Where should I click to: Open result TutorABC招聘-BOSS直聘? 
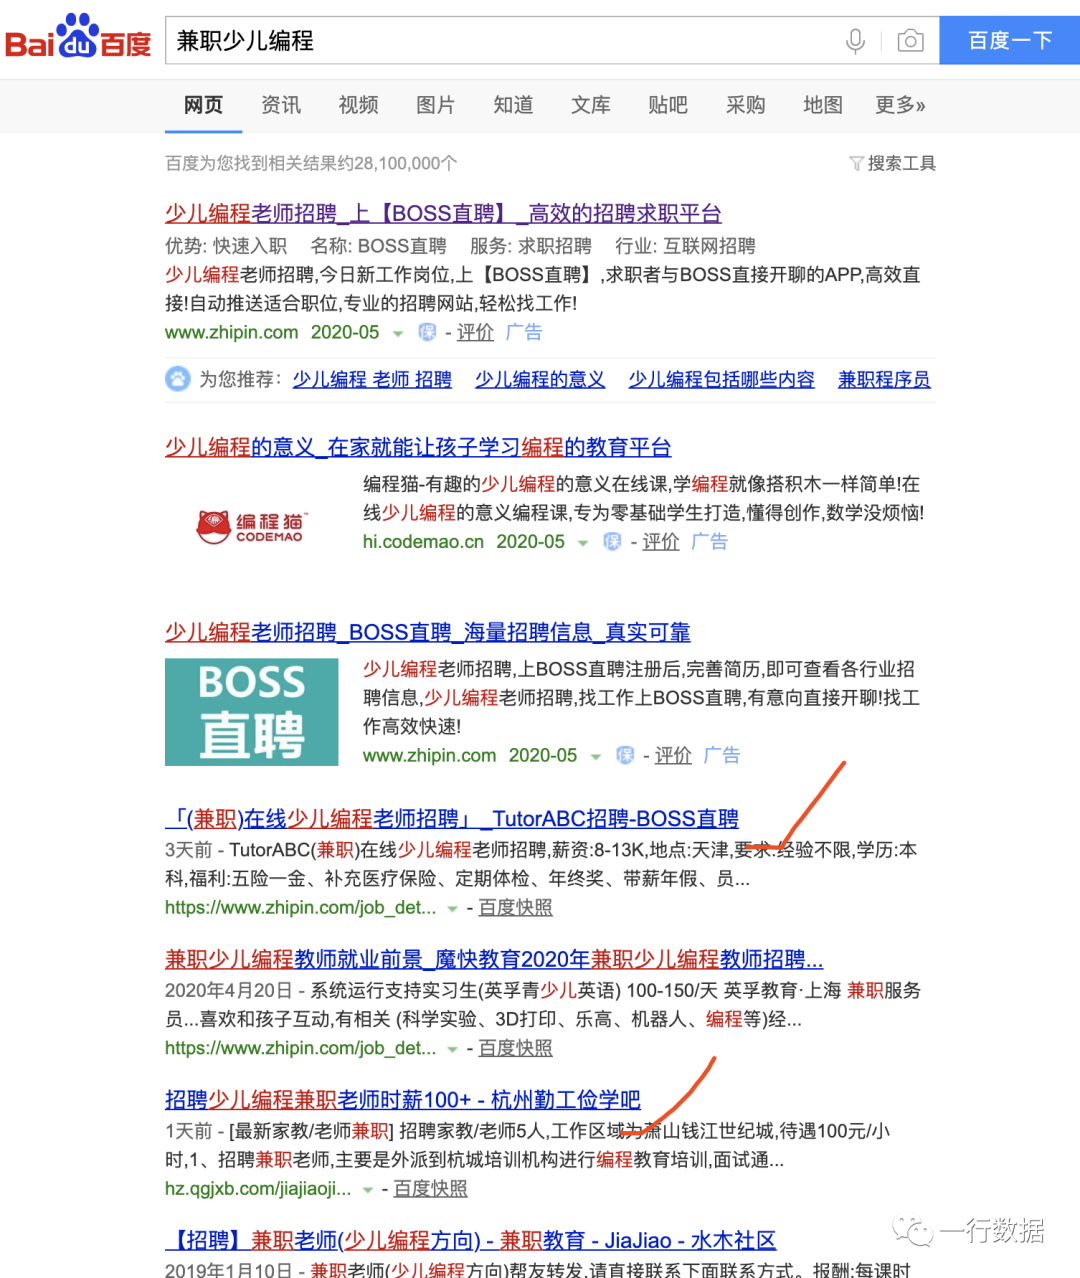tap(452, 819)
